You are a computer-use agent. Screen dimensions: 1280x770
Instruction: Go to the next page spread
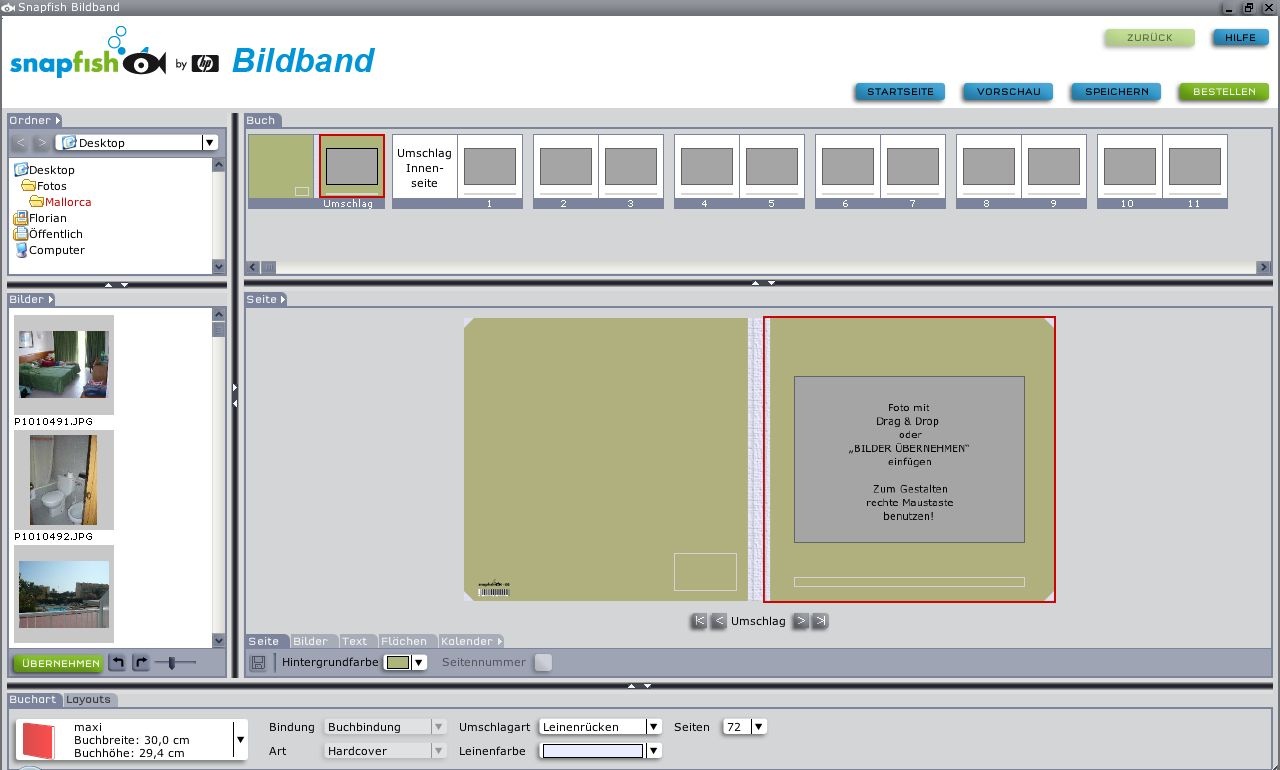[800, 621]
